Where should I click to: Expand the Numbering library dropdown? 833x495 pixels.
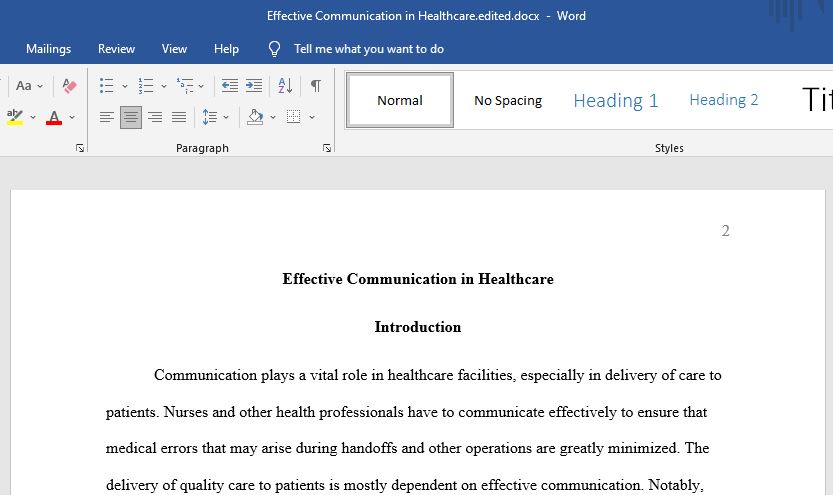pyautogui.click(x=164, y=86)
